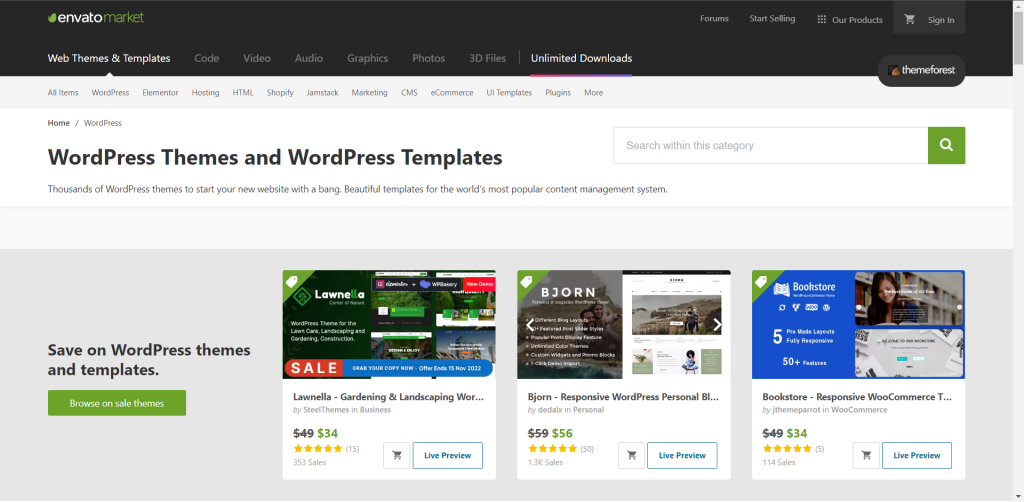Select Marketing in sub-navigation
This screenshot has width=1024, height=502.
point(370,93)
